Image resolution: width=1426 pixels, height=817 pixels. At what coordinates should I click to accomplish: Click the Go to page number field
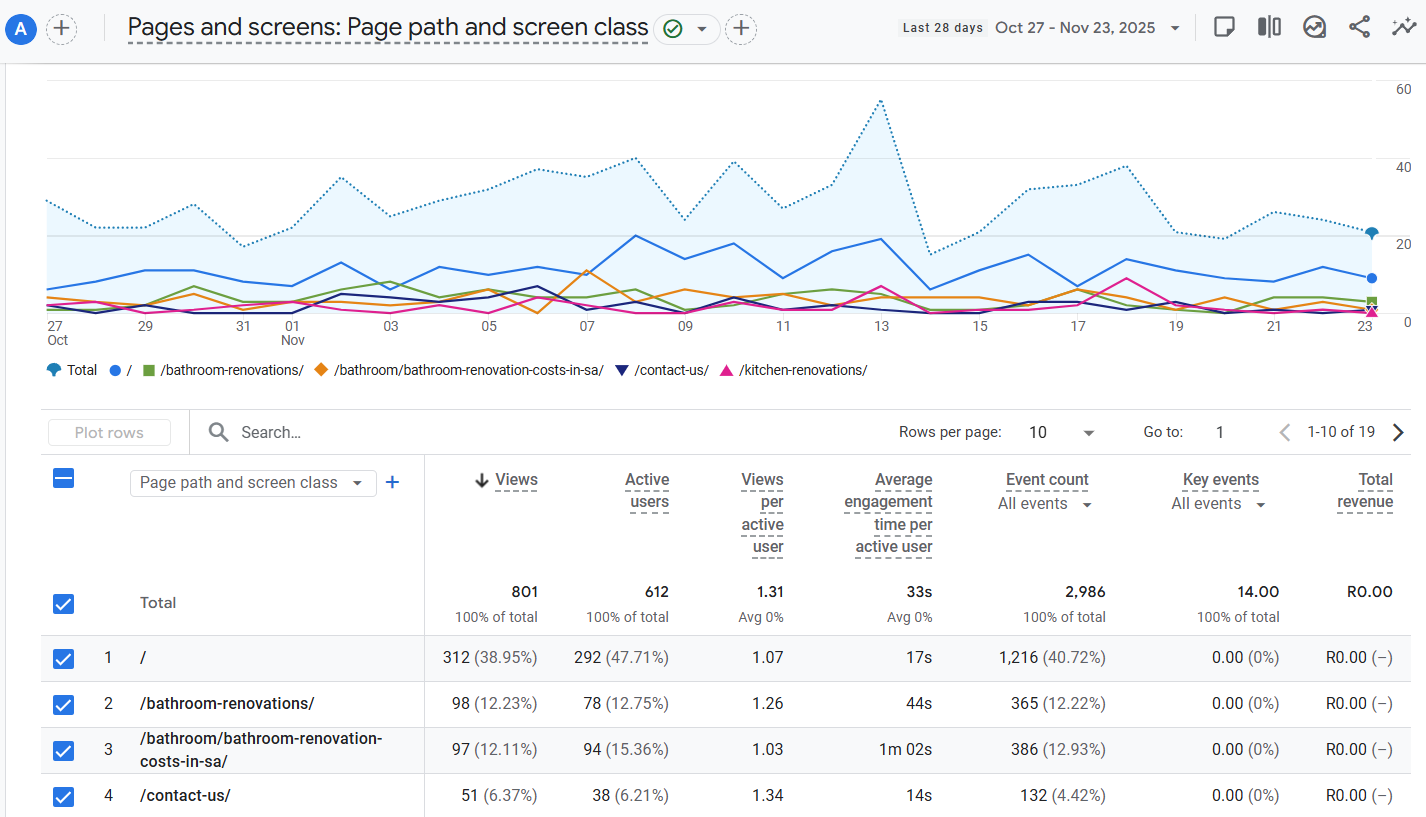[x=1220, y=433]
